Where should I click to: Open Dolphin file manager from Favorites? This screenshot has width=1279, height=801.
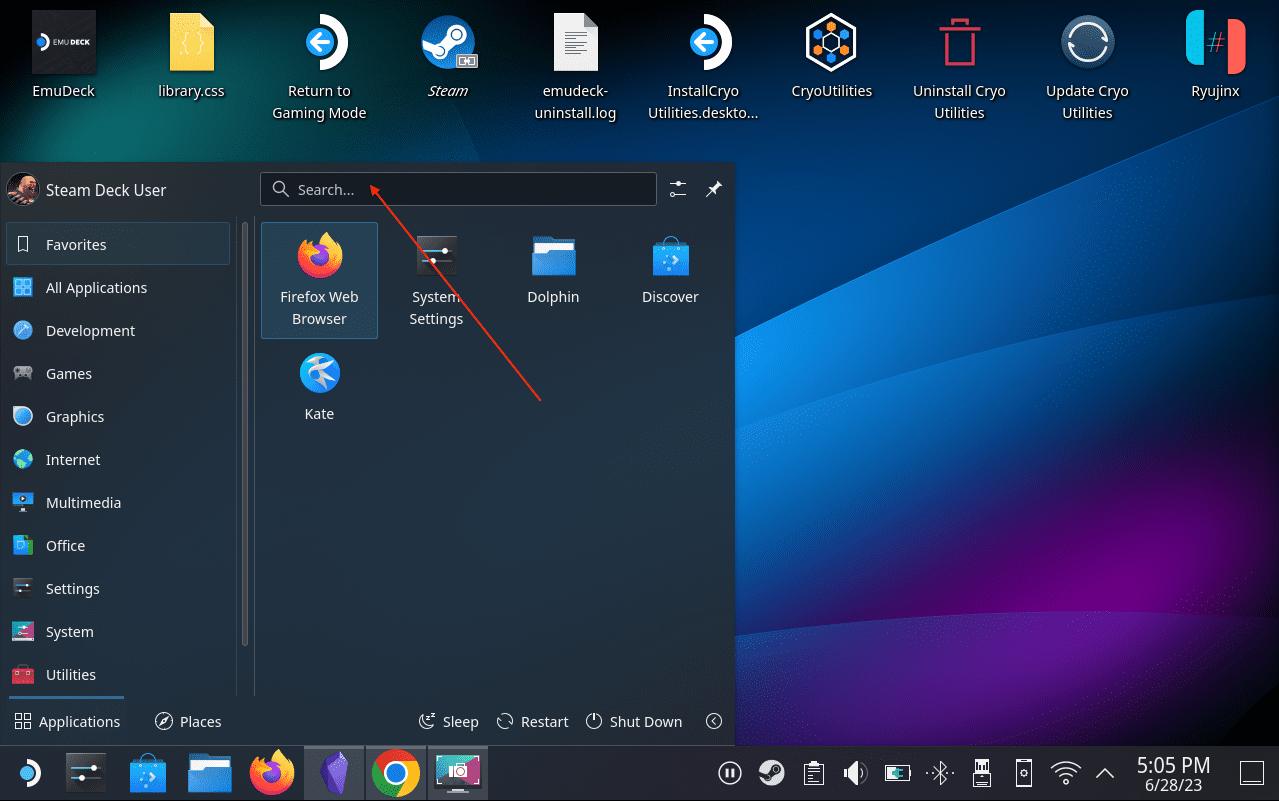click(553, 269)
